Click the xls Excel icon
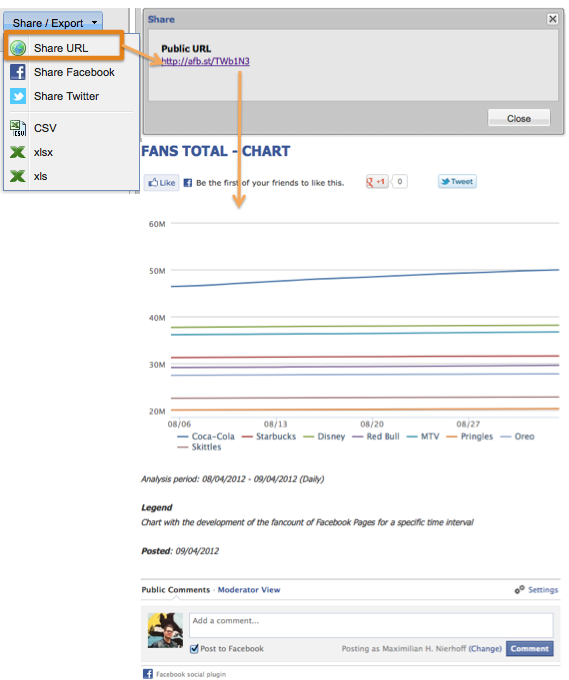This screenshot has height=680, width=569. pos(18,176)
